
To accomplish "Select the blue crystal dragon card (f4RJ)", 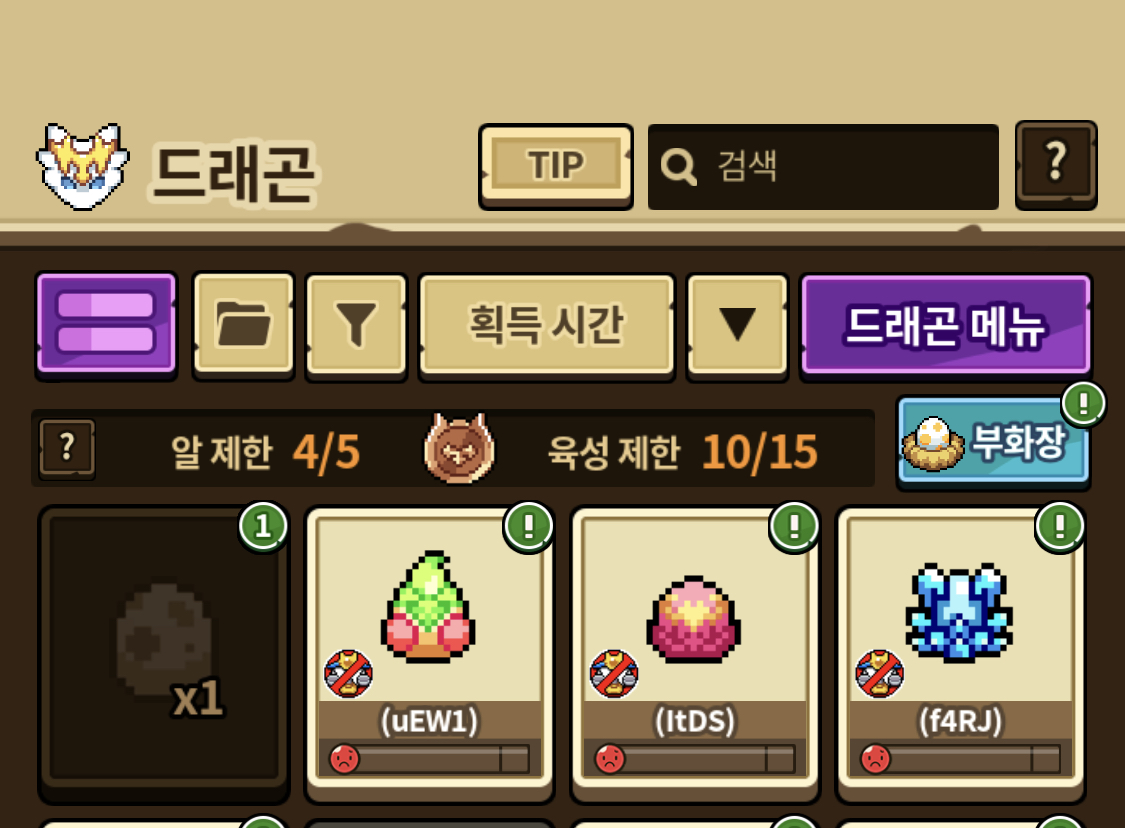I will [x=961, y=654].
